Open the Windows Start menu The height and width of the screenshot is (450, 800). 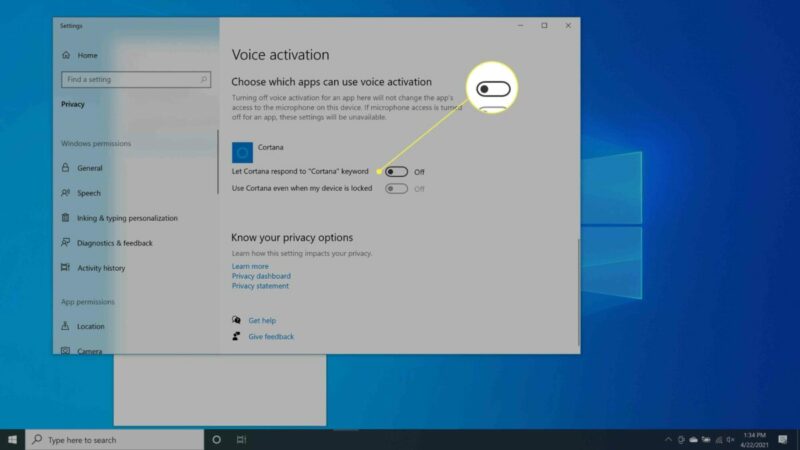click(x=12, y=439)
